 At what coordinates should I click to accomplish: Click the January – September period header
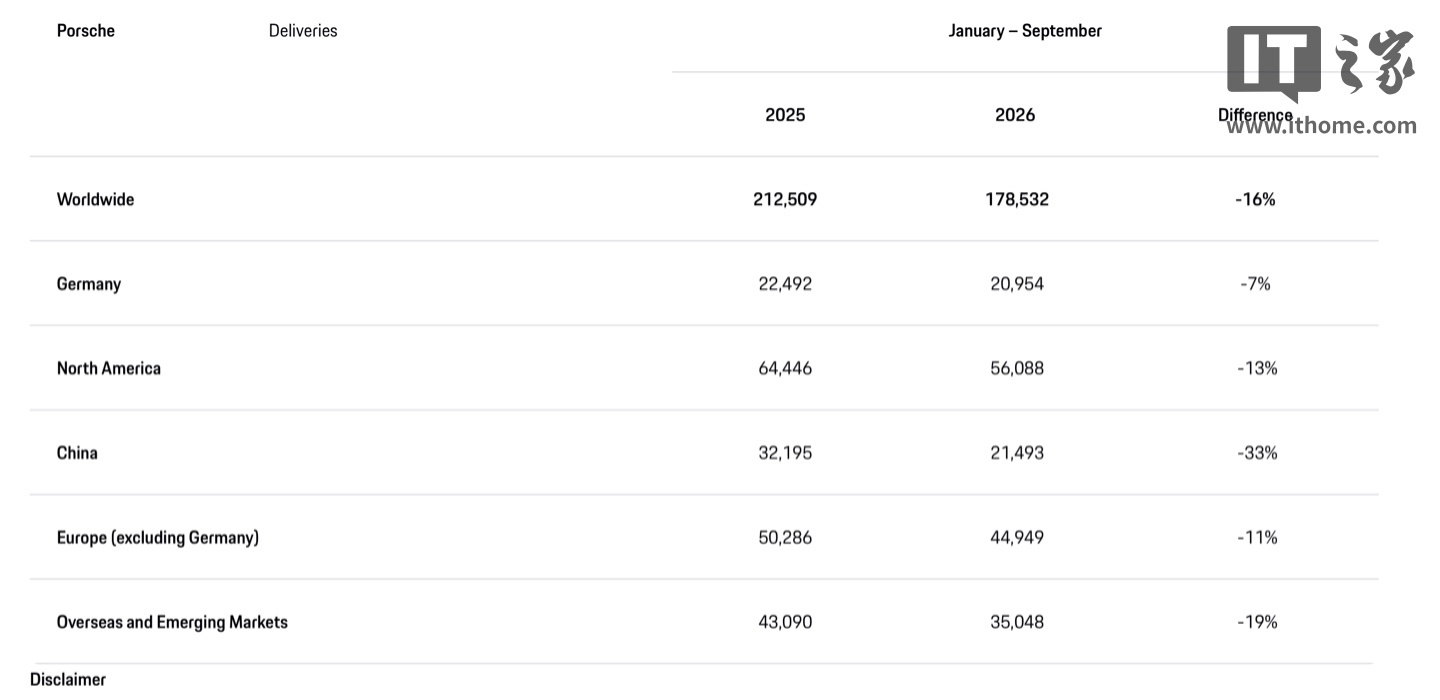[1025, 31]
